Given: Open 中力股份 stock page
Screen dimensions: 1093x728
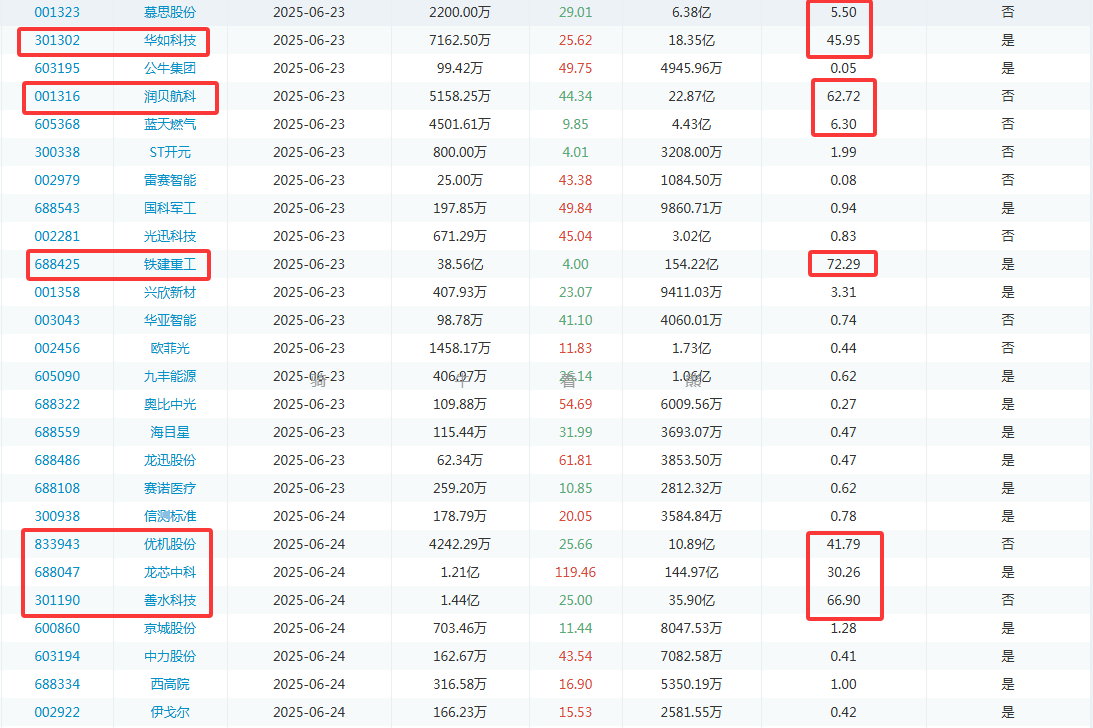Looking at the screenshot, I should (170, 656).
